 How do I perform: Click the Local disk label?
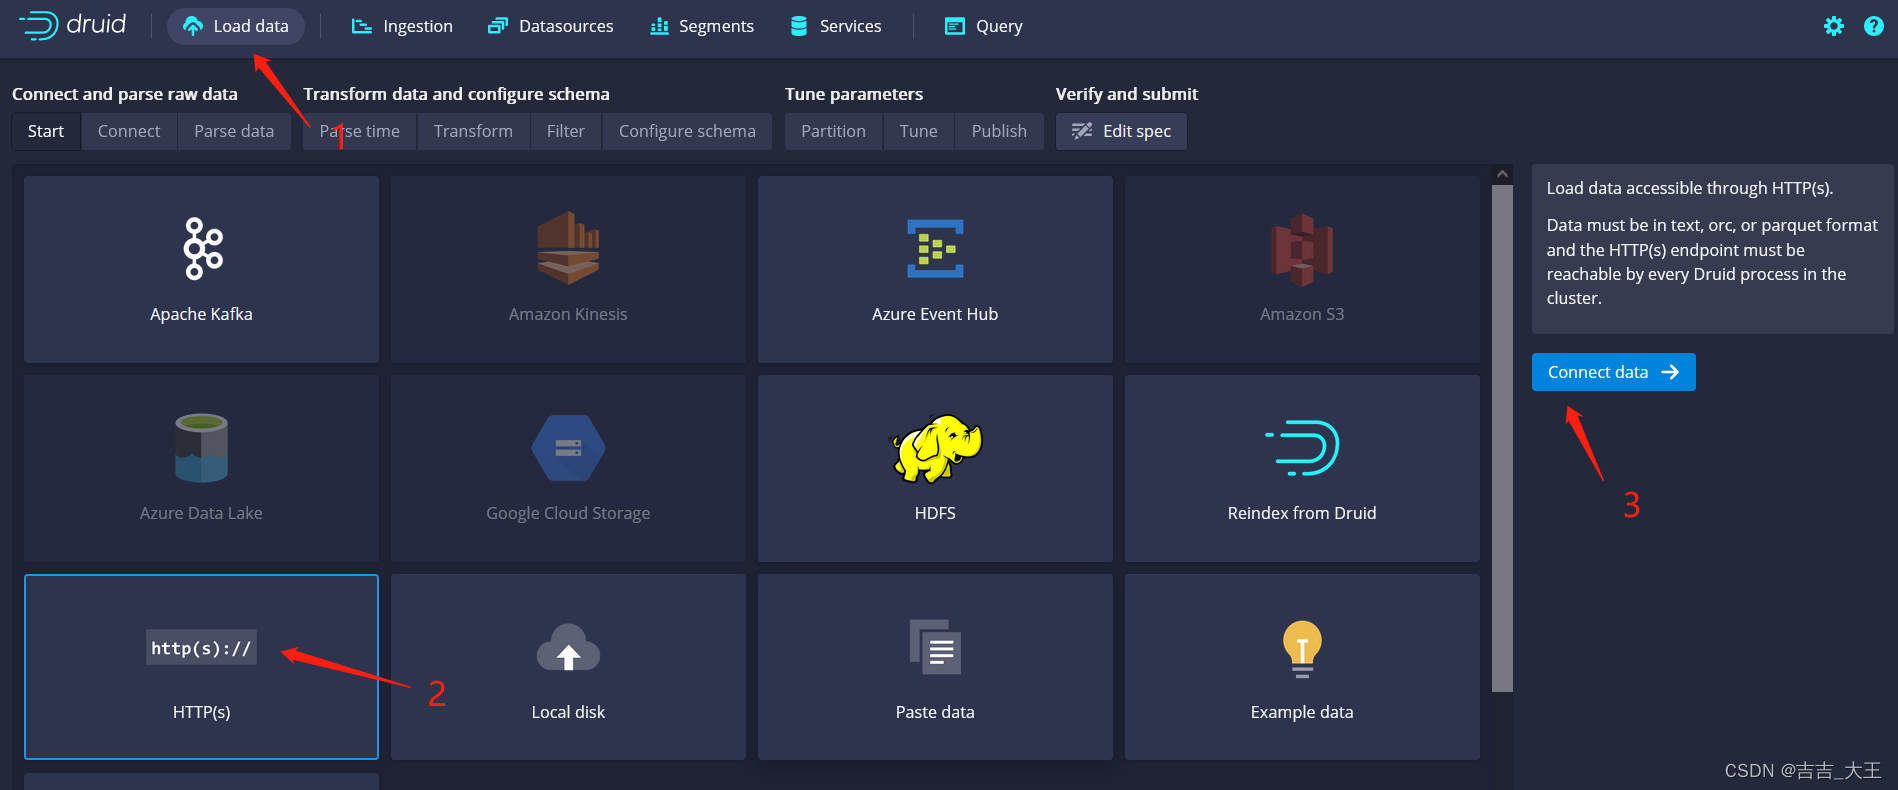click(x=568, y=712)
